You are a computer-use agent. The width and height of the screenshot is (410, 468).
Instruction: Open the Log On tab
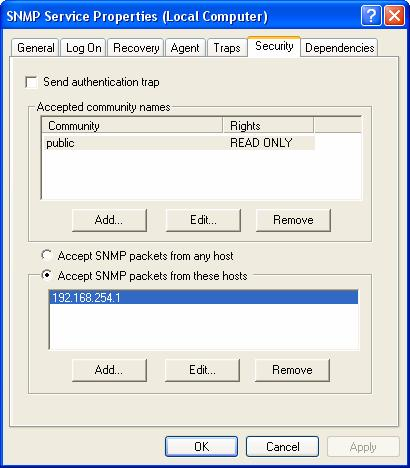84,48
